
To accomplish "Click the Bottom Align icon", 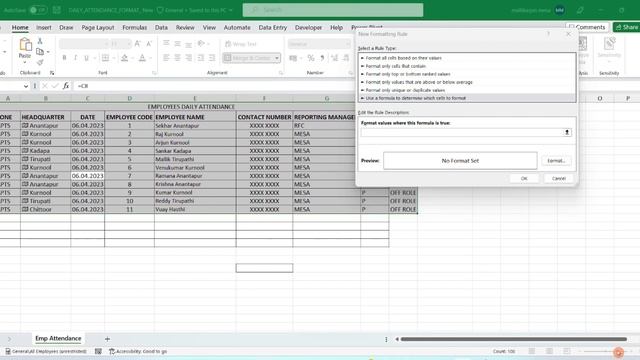I will click(x=188, y=44).
